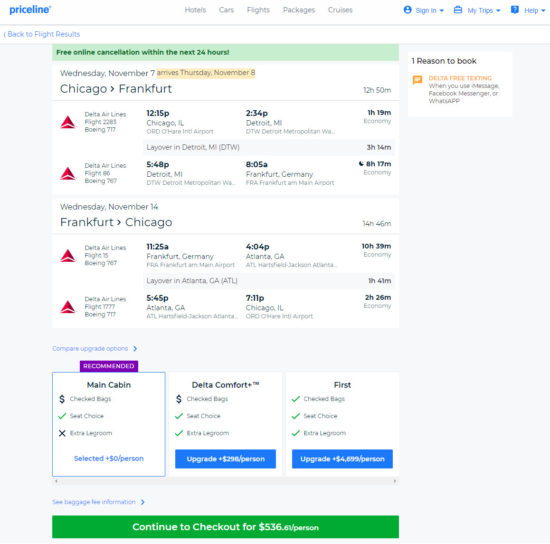Image resolution: width=550 pixels, height=544 pixels.
Task: Click the First Extra Legroom checkmark
Action: point(296,433)
